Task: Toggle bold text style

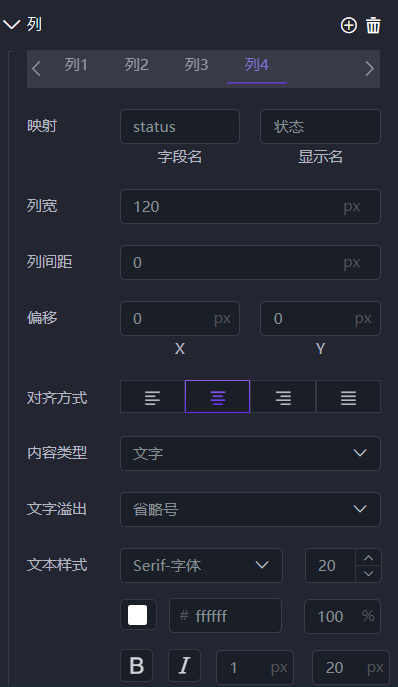Action: (x=137, y=666)
